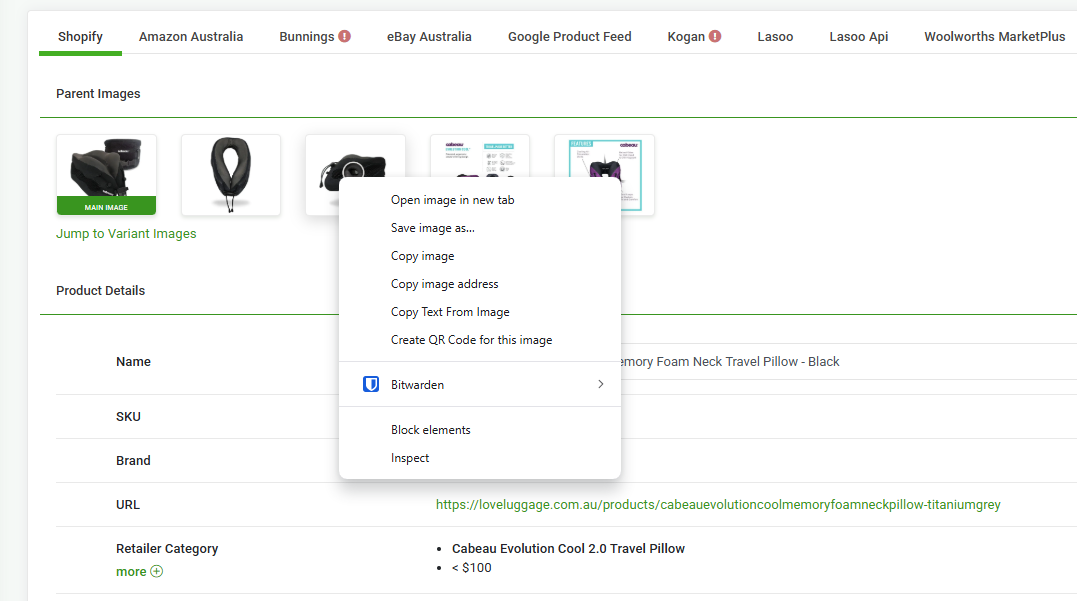The image size is (1077, 601).
Task: Expand the Bitwarden submenu arrow
Action: point(600,385)
